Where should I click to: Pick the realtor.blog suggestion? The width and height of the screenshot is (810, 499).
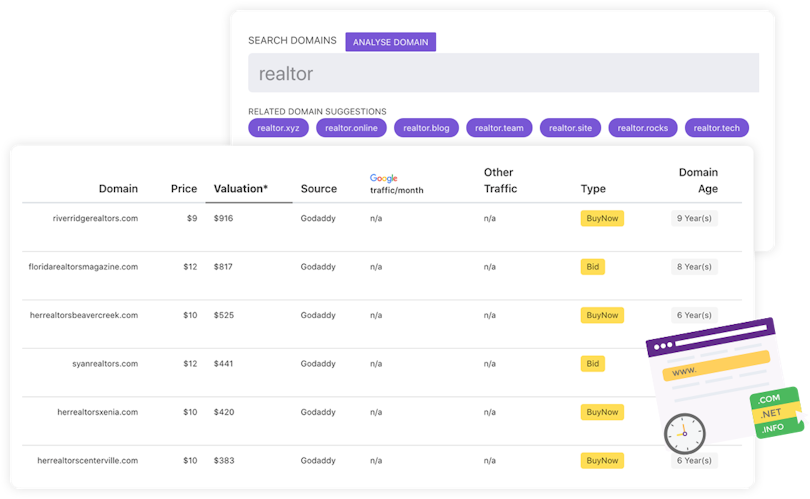coord(426,128)
